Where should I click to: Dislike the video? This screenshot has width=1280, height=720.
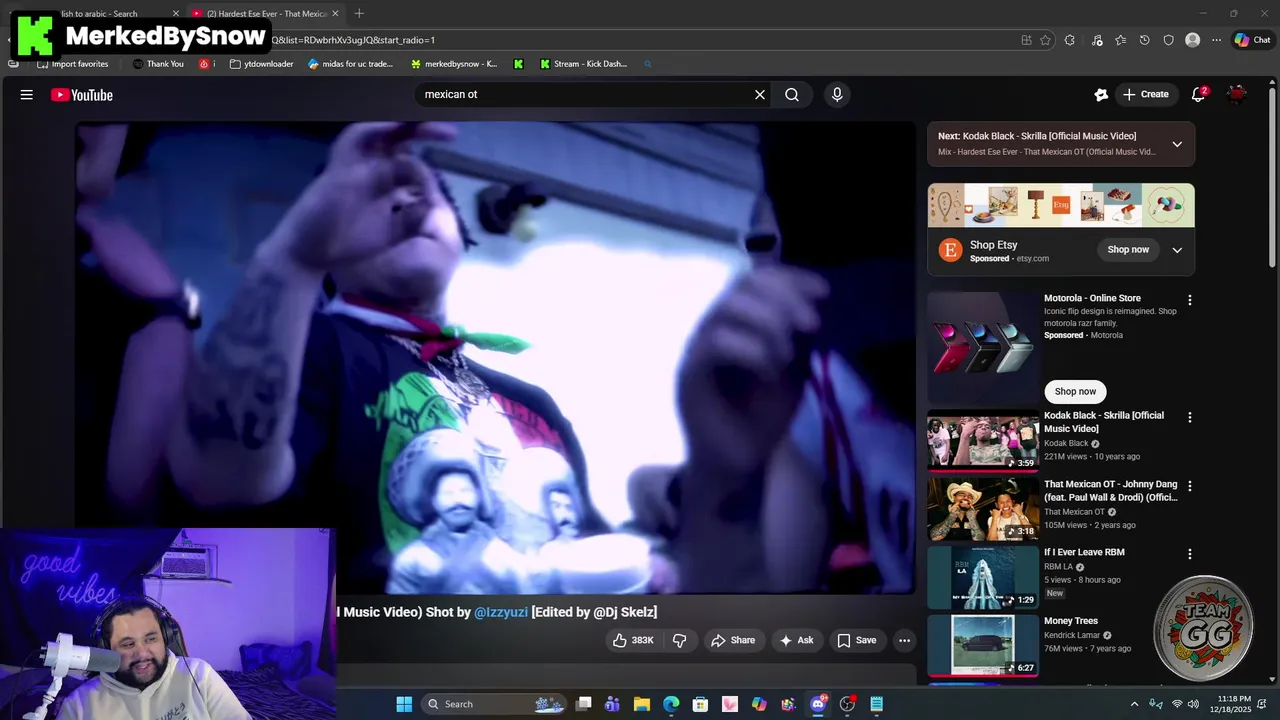coord(679,640)
